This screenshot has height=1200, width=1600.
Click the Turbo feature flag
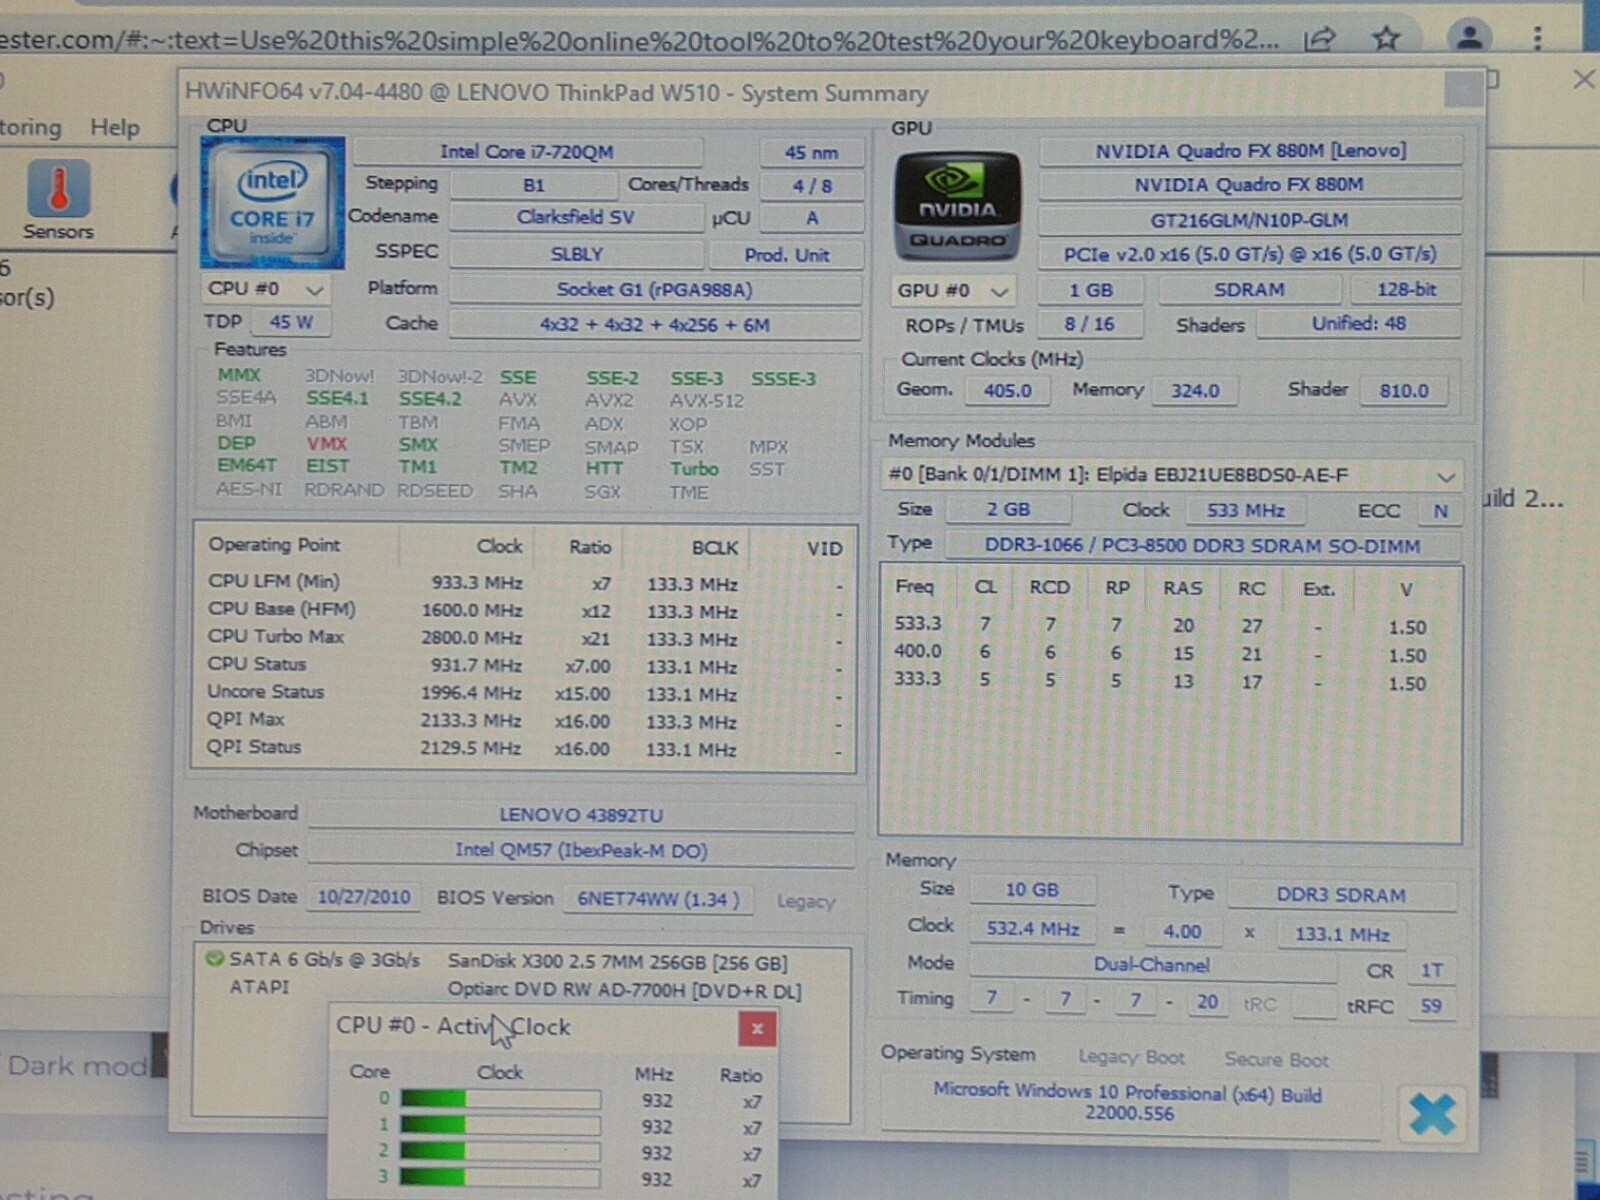(x=694, y=468)
